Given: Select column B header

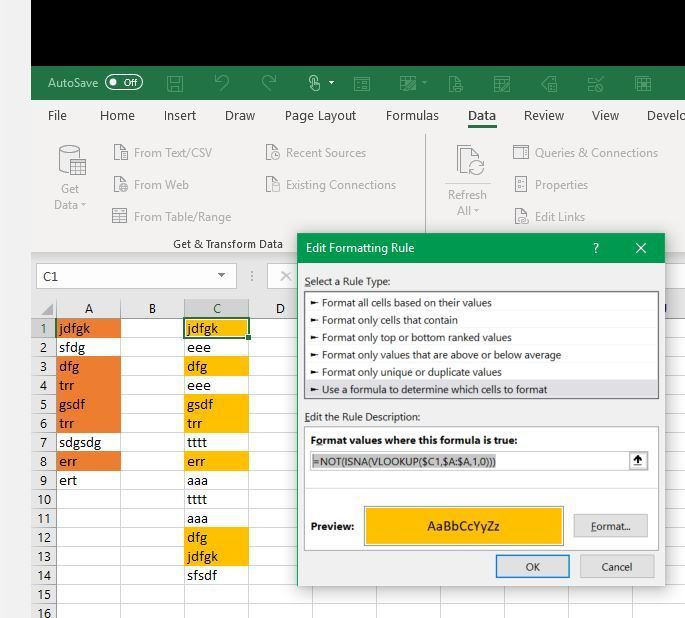Looking at the screenshot, I should point(152,308).
